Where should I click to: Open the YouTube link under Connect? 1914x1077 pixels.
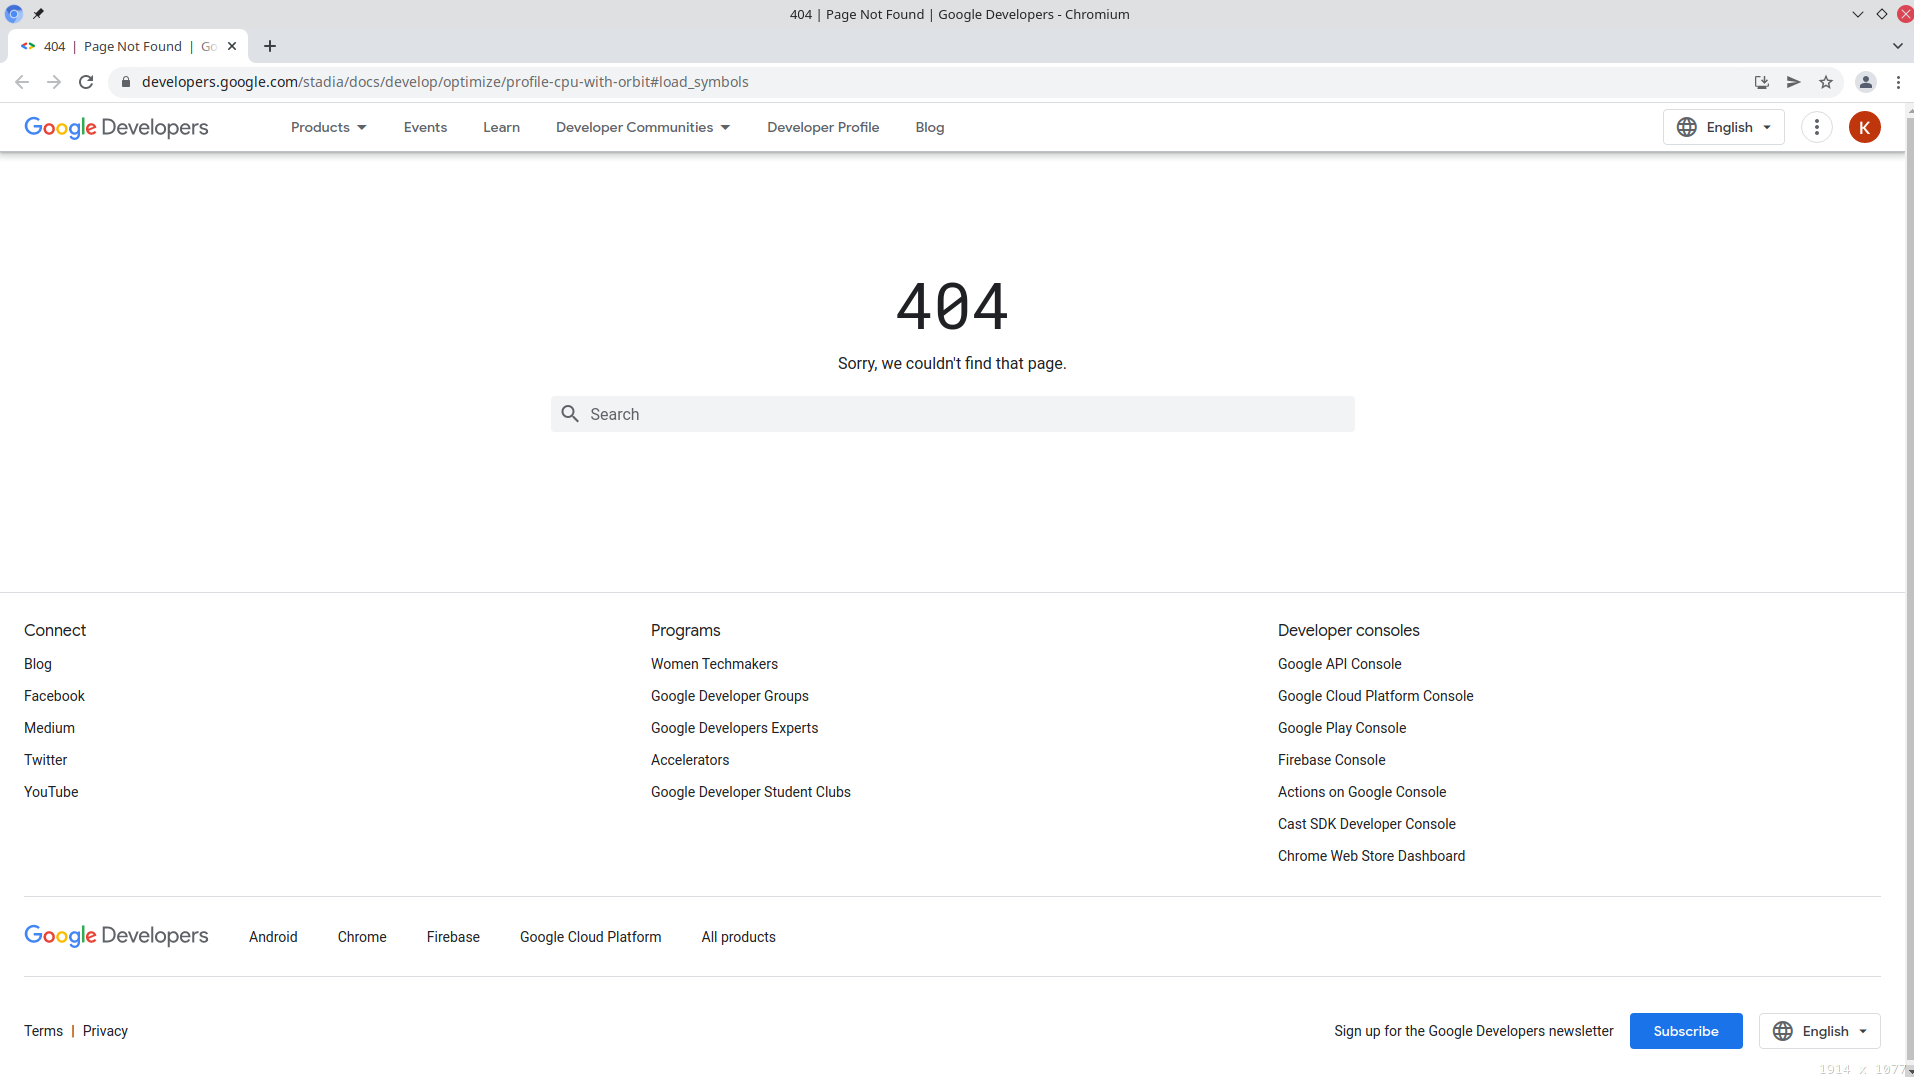click(x=51, y=792)
